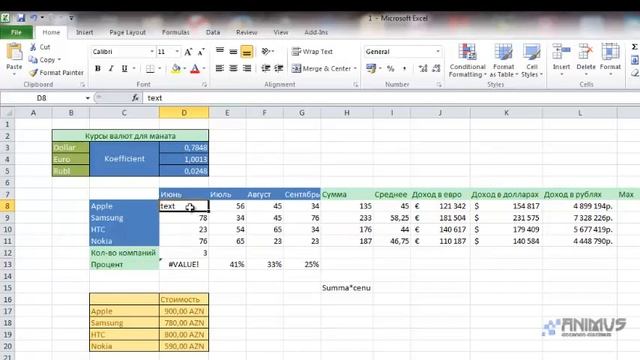This screenshot has height=360, width=640.
Task: Apply comma style format
Action: point(404,69)
